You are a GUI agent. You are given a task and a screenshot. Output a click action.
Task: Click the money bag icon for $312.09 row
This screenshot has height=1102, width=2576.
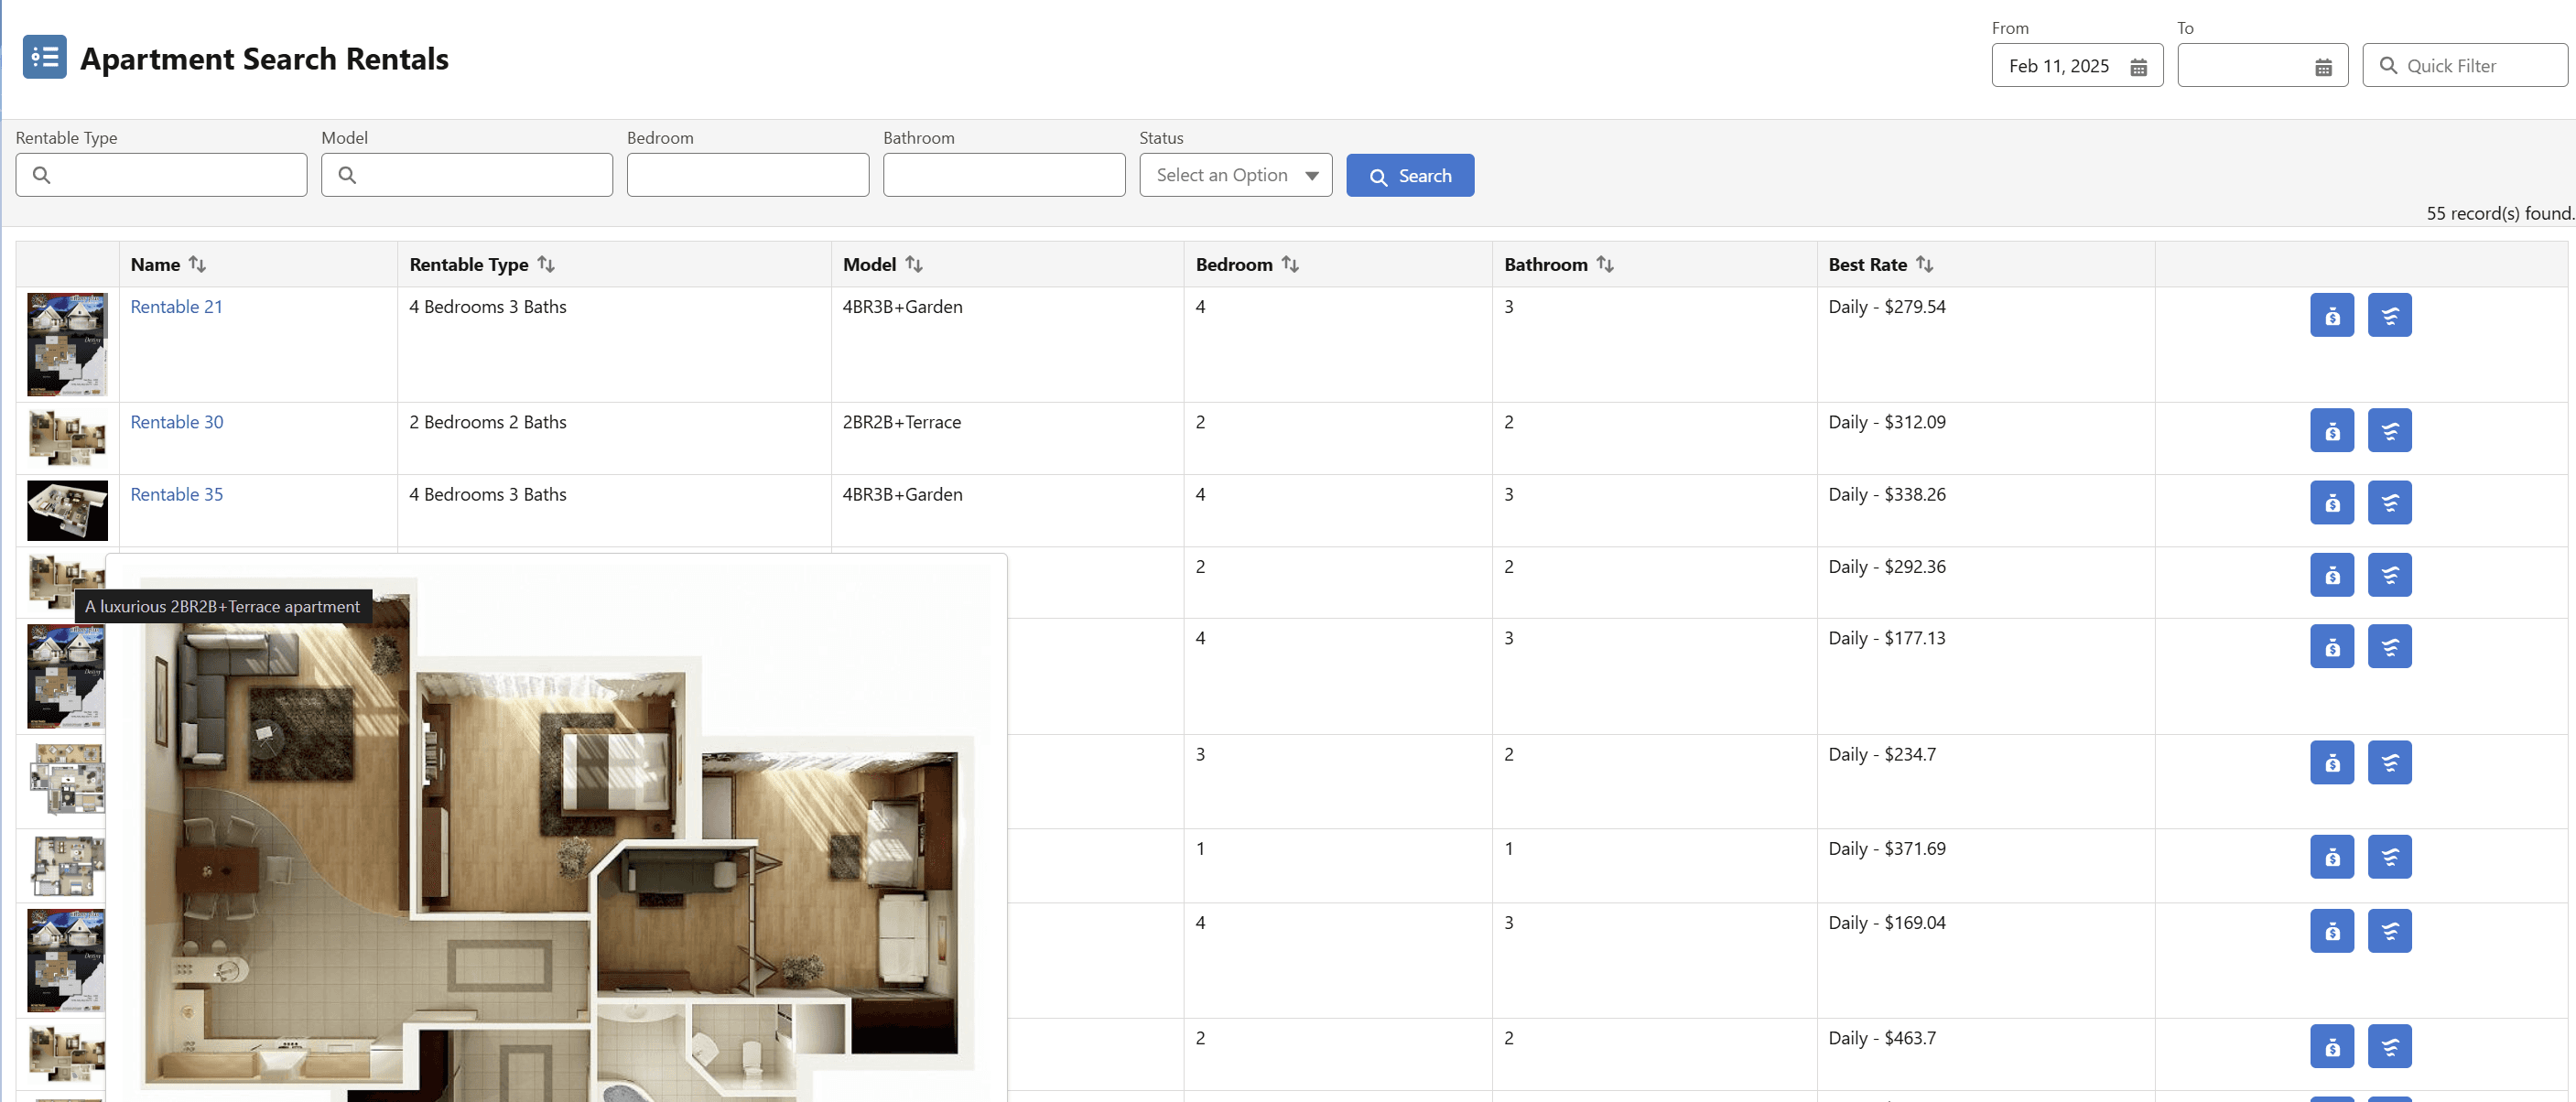(x=2331, y=430)
